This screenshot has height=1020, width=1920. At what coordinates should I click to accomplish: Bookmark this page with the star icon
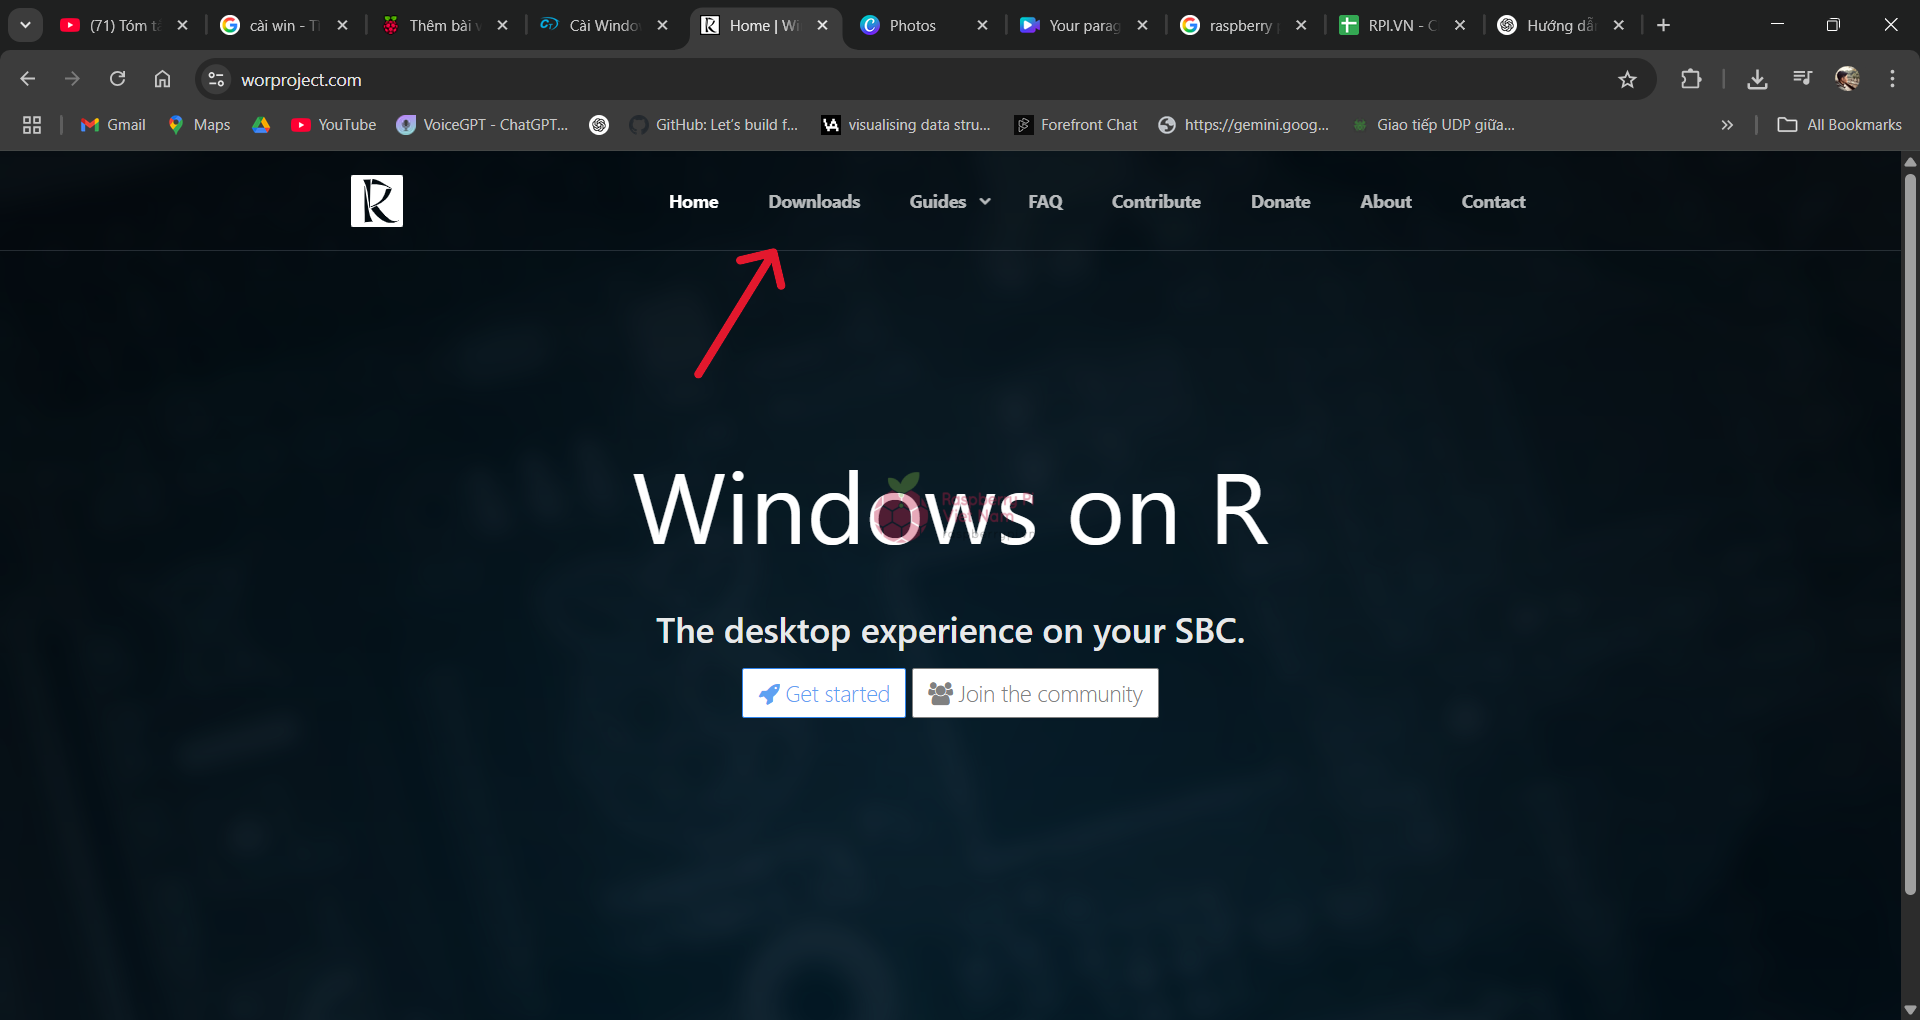[x=1627, y=80]
